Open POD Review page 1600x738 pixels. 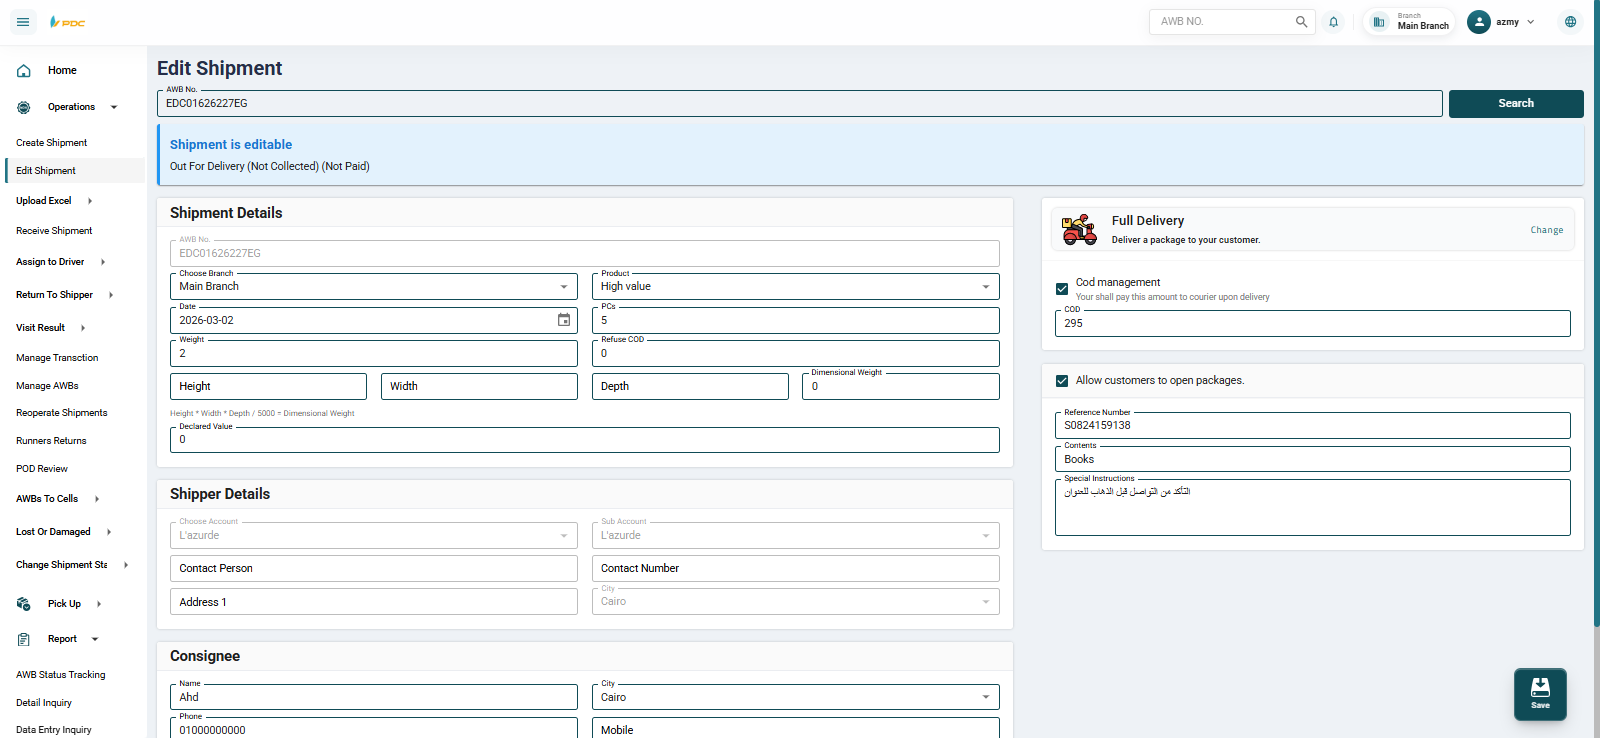(42, 469)
